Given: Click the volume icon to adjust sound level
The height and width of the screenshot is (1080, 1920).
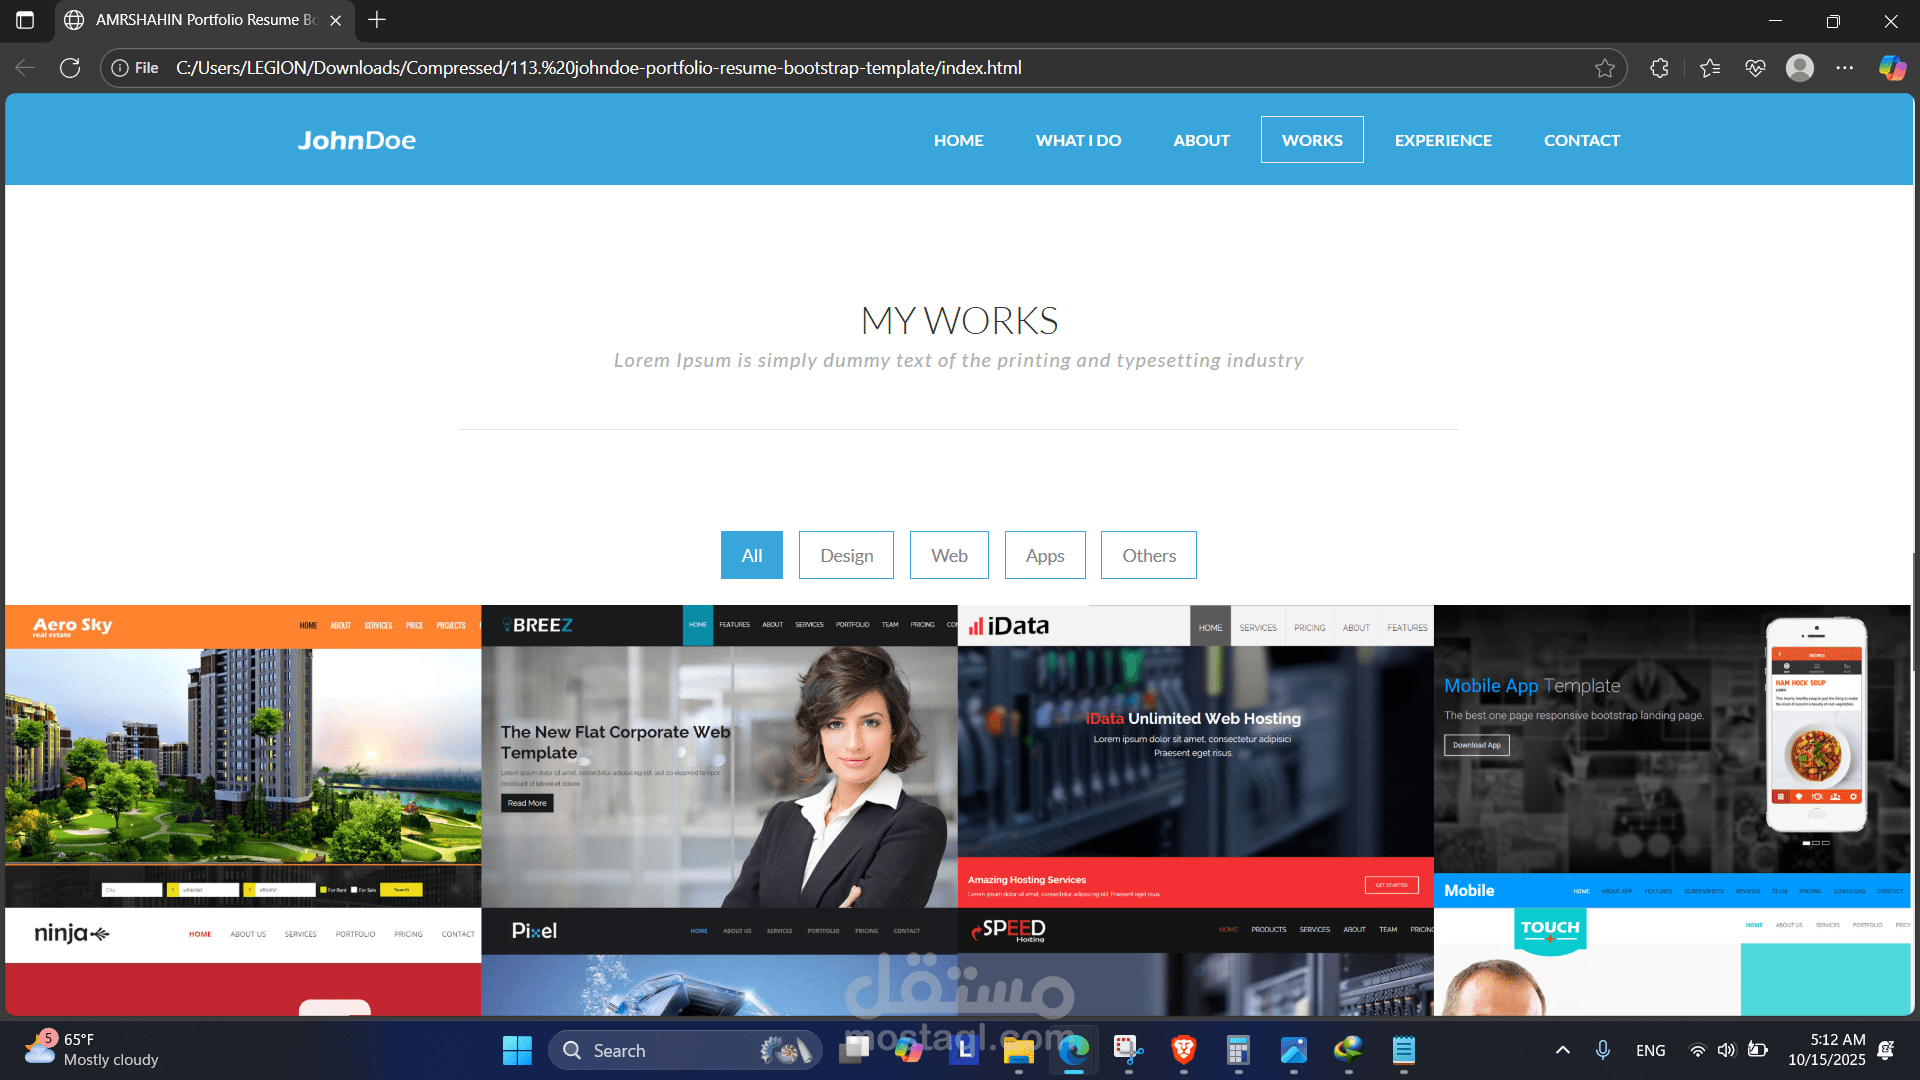Looking at the screenshot, I should (1727, 1050).
